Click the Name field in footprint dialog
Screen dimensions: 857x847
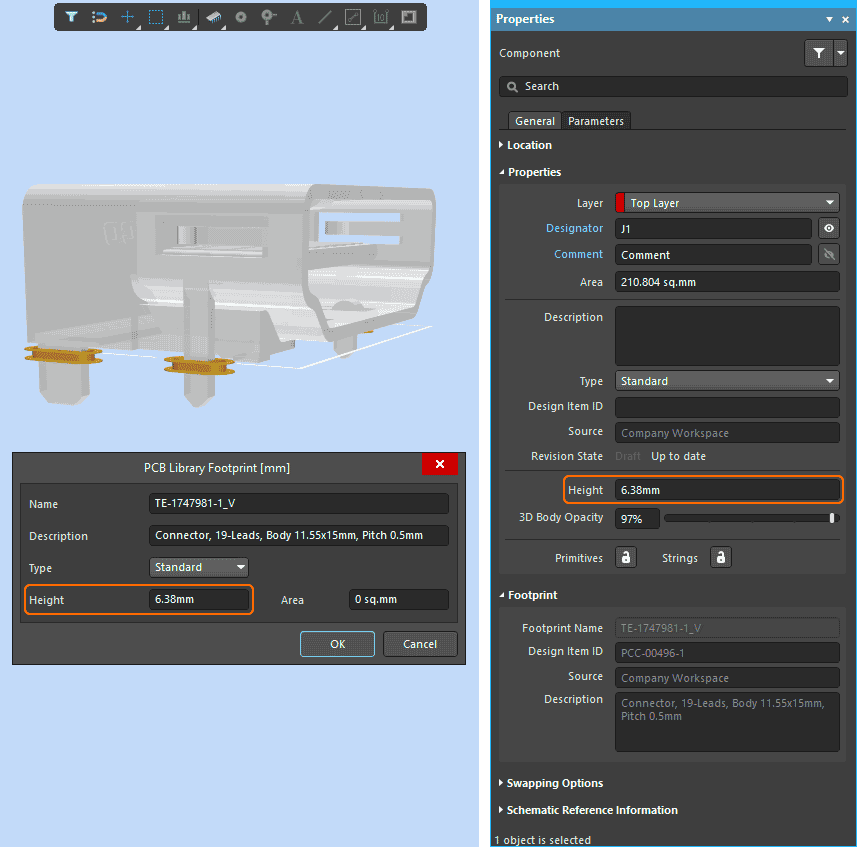tap(298, 503)
